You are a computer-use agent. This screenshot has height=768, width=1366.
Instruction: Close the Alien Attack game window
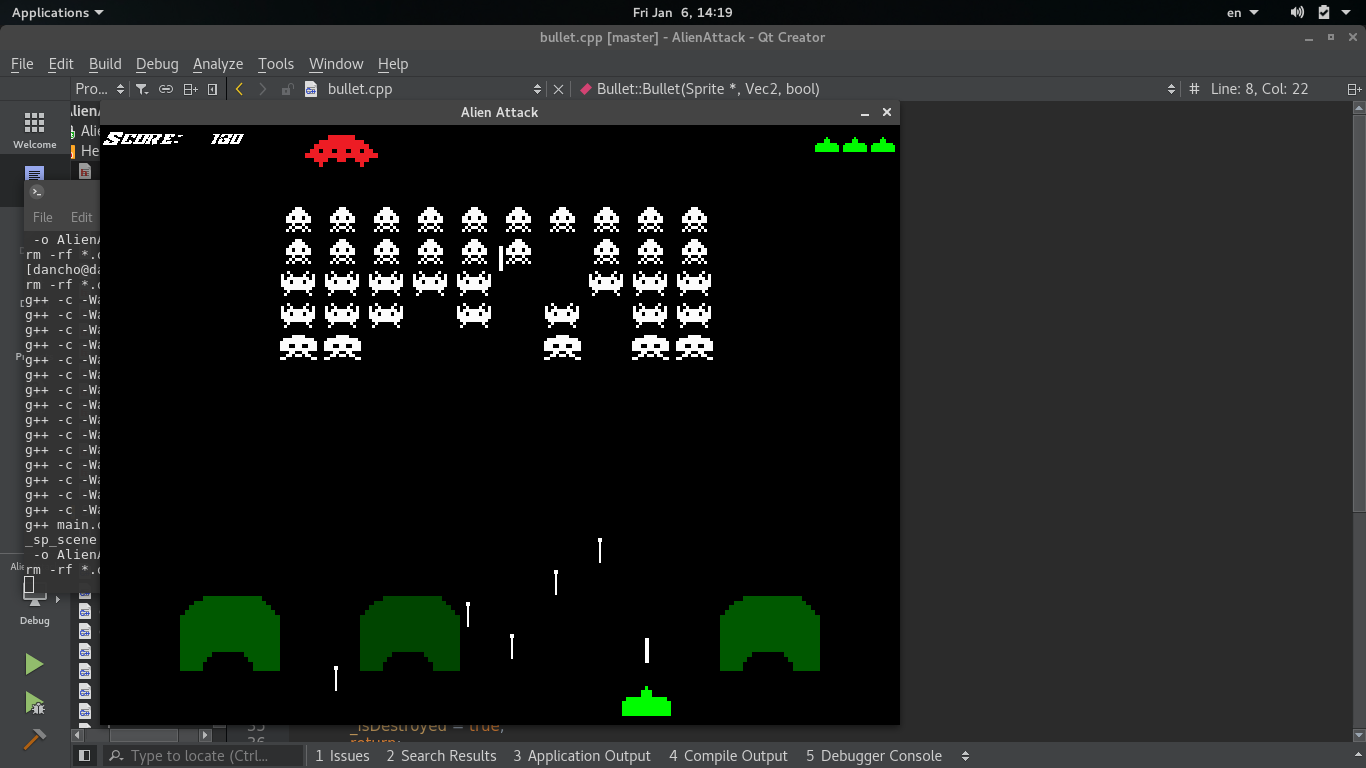click(887, 113)
